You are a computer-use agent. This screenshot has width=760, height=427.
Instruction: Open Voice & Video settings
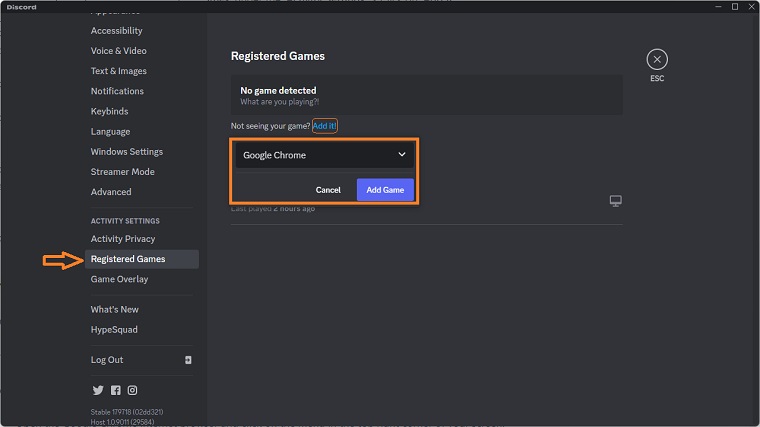click(x=118, y=51)
